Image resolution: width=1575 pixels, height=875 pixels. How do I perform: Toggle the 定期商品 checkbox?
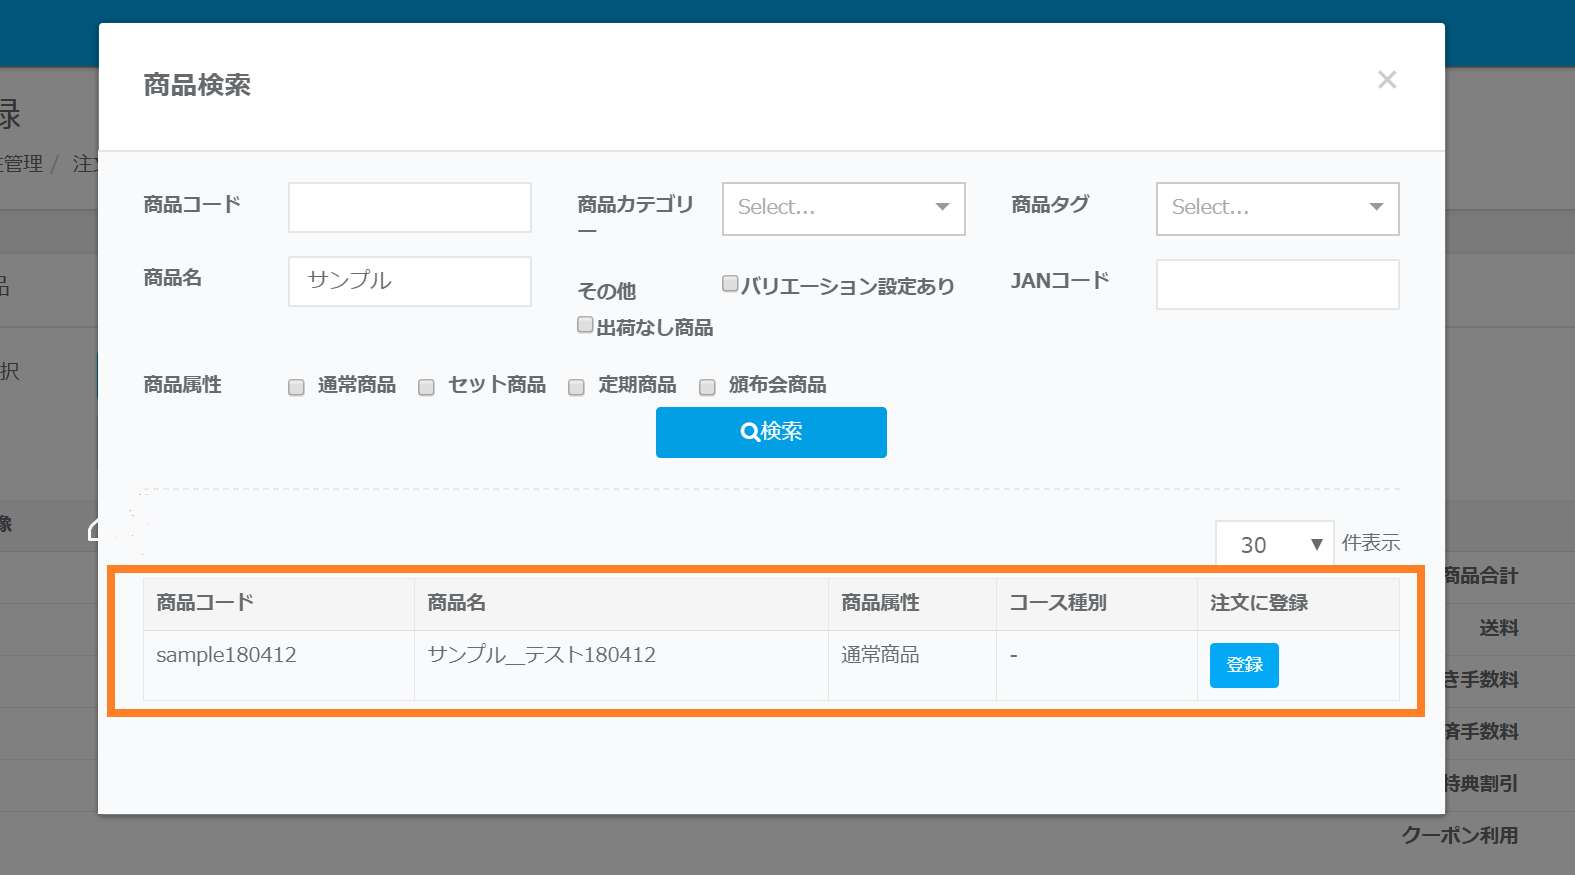(576, 387)
